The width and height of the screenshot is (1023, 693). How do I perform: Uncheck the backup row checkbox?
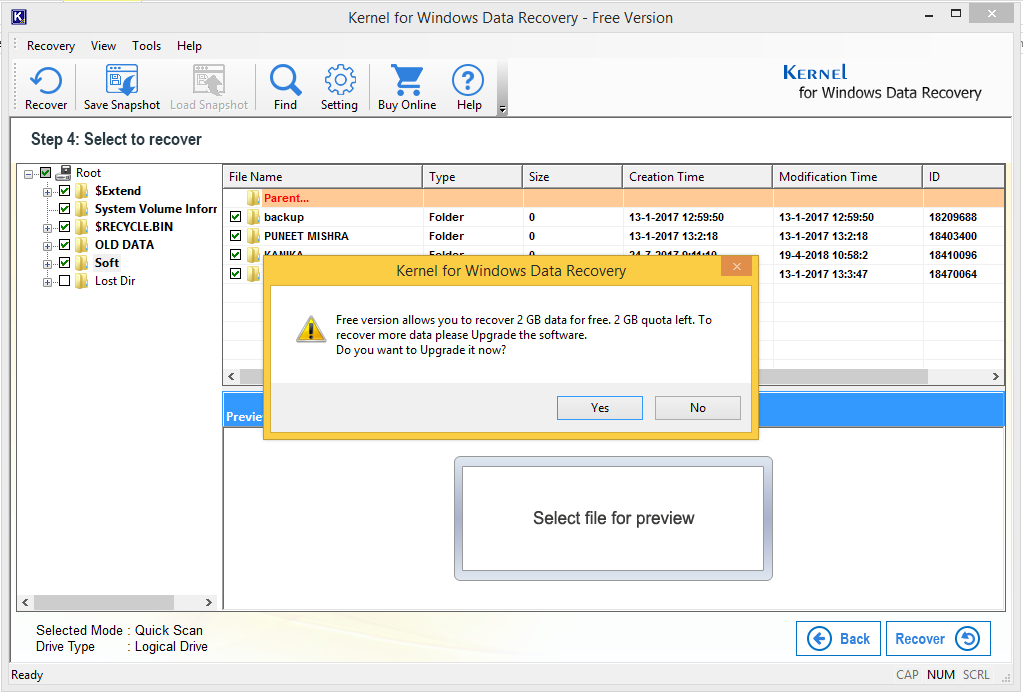tap(236, 217)
